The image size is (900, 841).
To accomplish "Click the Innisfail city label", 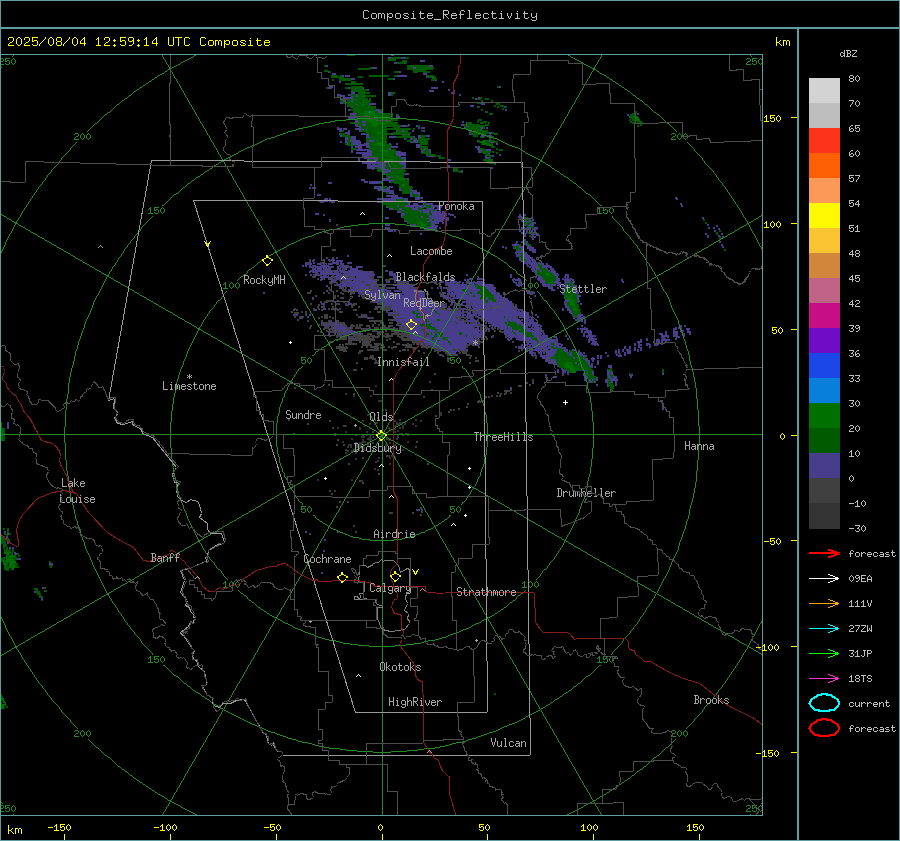I will (x=403, y=362).
